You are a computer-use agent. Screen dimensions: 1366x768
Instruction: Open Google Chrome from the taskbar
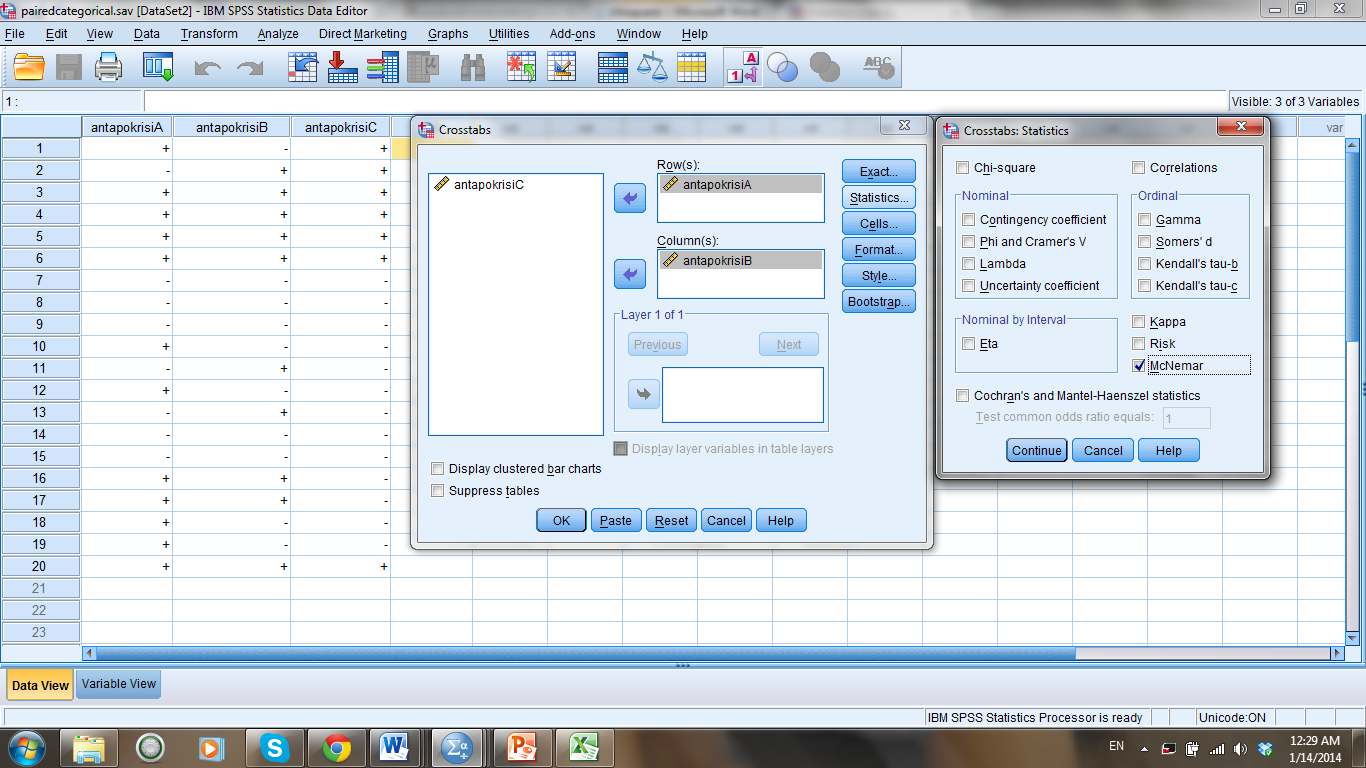point(336,747)
